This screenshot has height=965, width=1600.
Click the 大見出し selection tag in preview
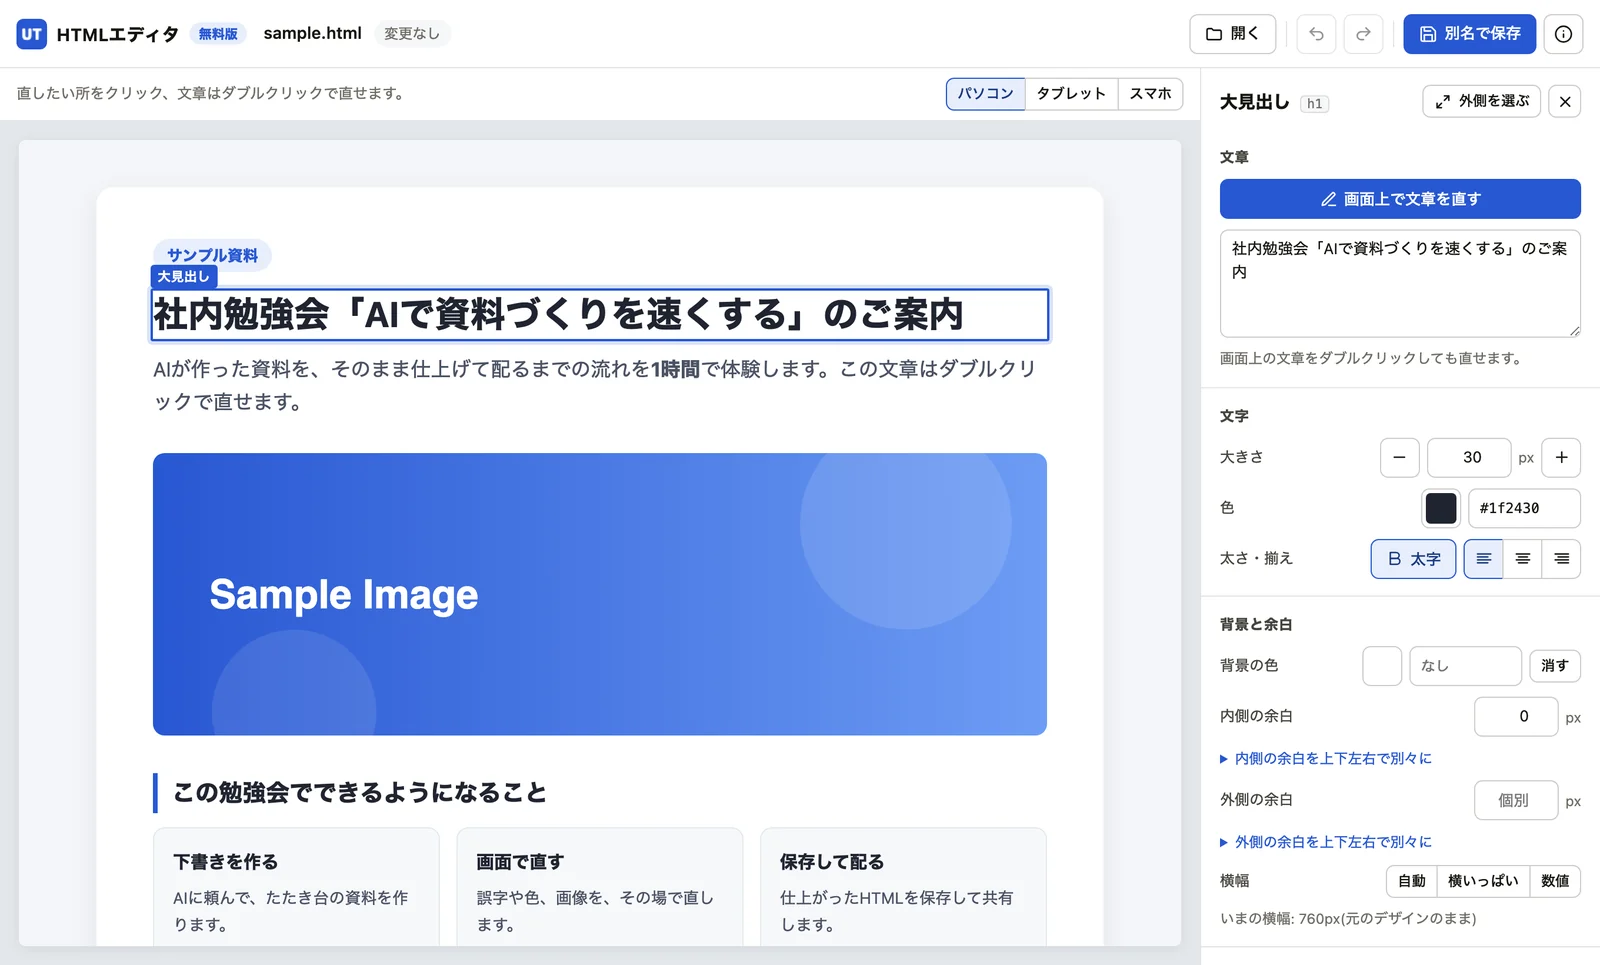pyautogui.click(x=183, y=277)
